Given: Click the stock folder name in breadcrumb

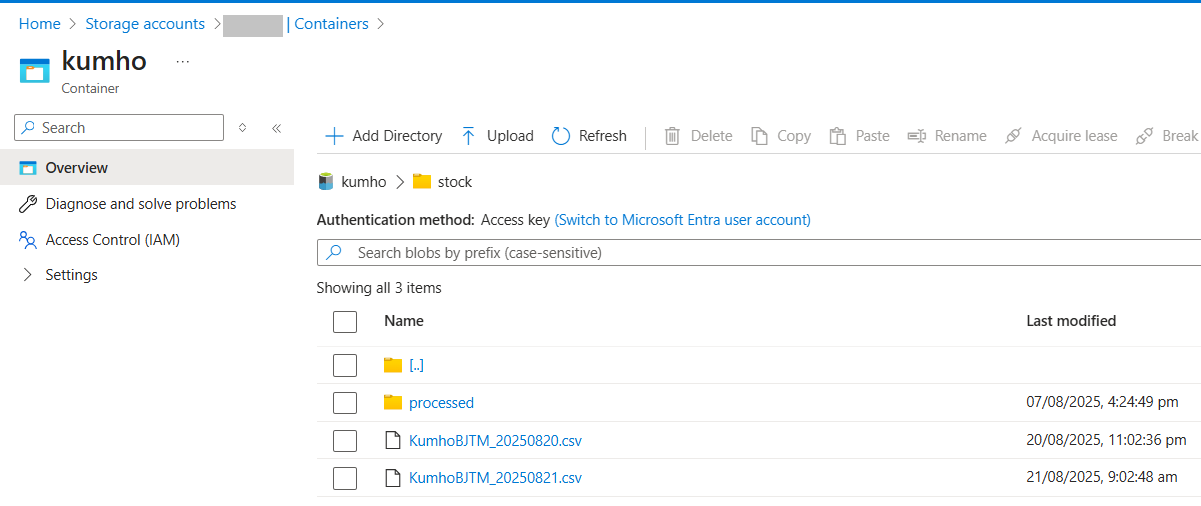Looking at the screenshot, I should click(x=455, y=182).
